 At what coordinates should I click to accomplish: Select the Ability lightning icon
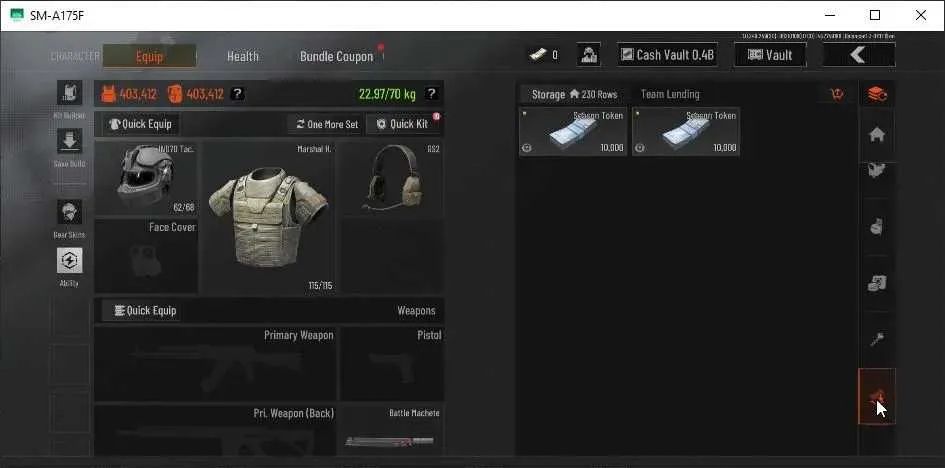(69, 260)
